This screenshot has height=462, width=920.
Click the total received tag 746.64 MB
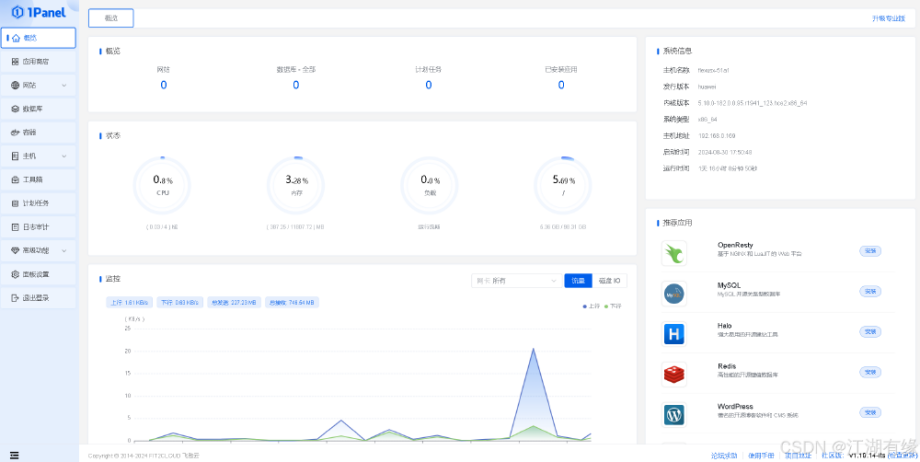[292, 303]
